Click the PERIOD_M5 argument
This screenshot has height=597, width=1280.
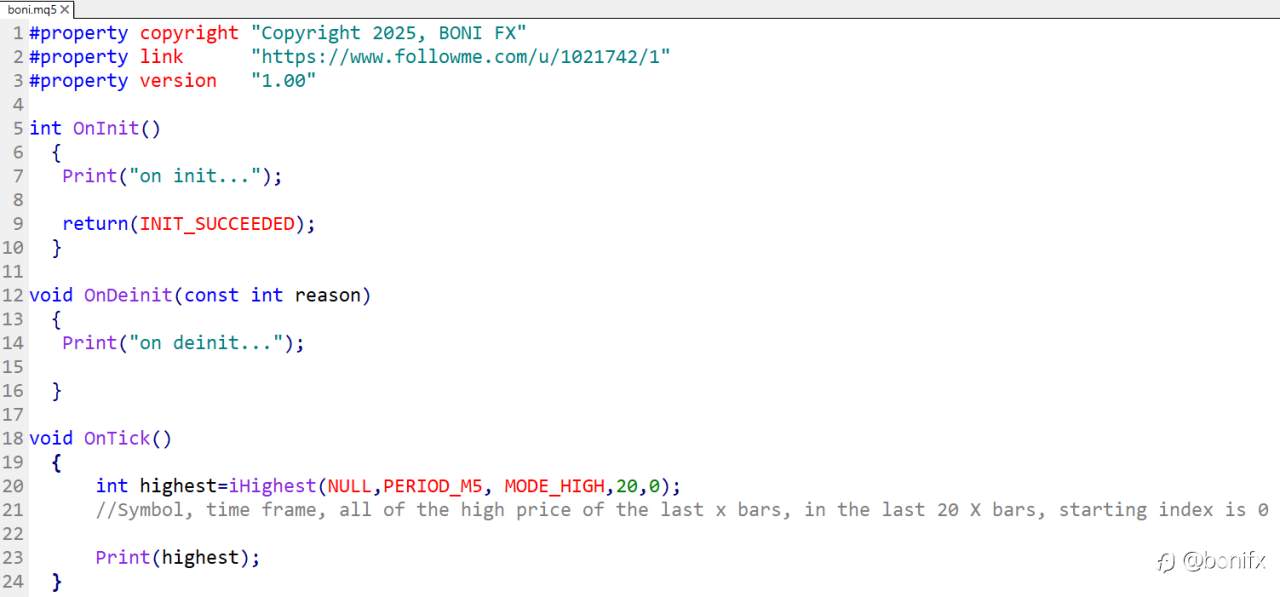432,486
